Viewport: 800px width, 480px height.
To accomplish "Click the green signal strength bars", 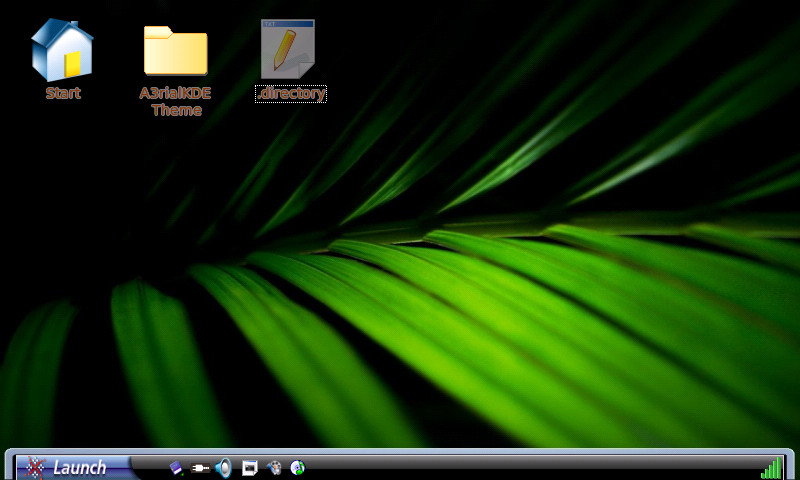I will click(770, 467).
